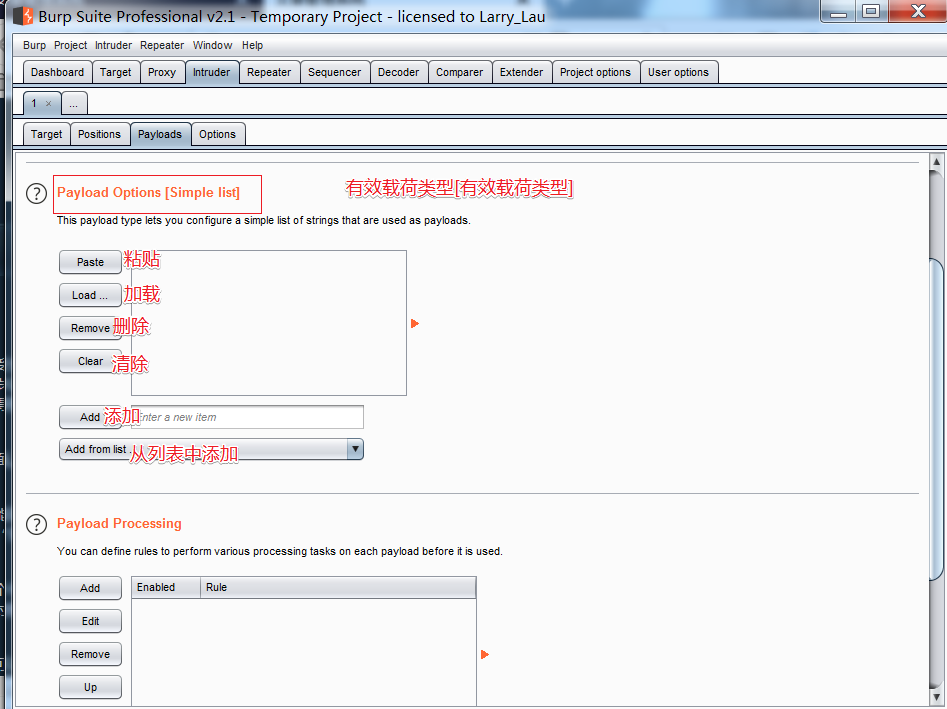Close the Burp Suite window
This screenshot has width=947, height=709.
[x=918, y=12]
